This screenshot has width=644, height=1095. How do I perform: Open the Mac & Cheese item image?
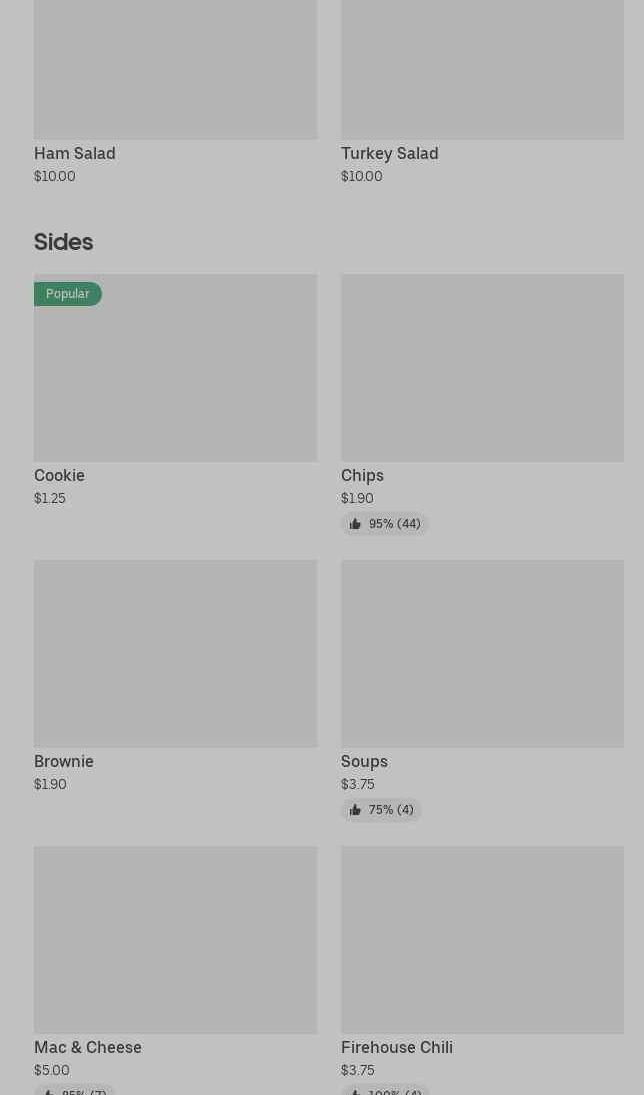(175, 939)
